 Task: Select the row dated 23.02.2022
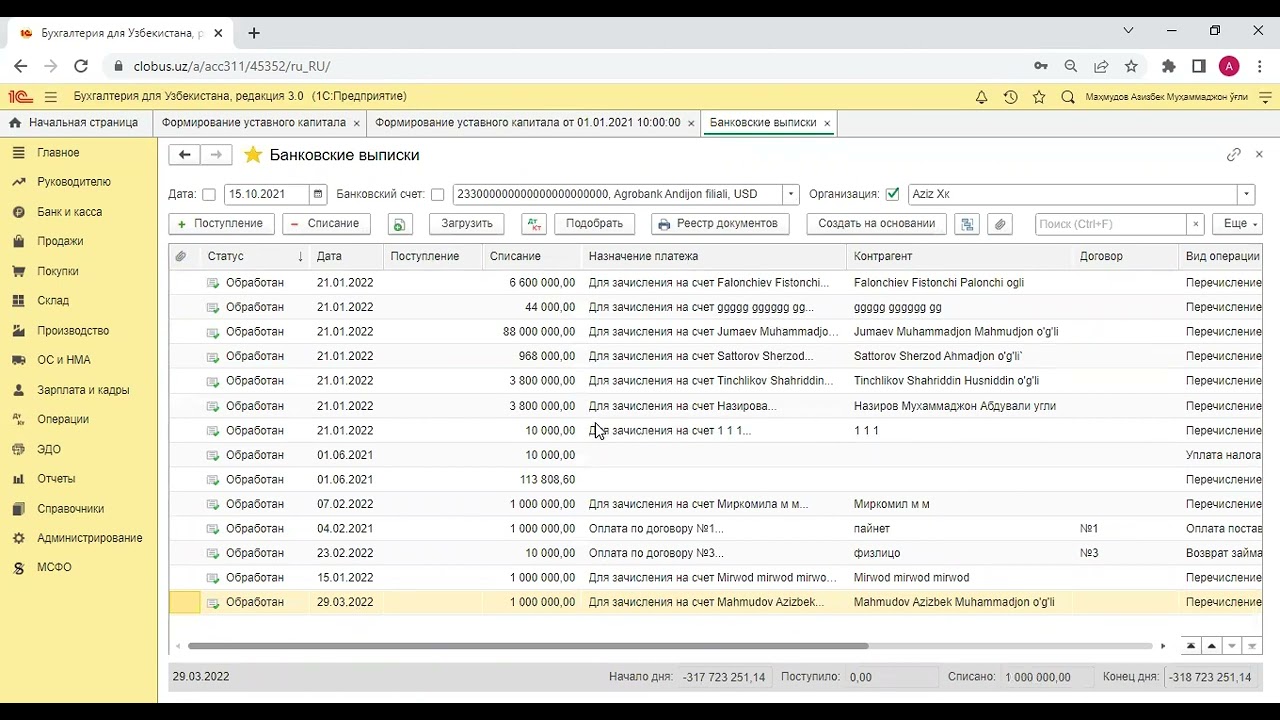point(715,553)
